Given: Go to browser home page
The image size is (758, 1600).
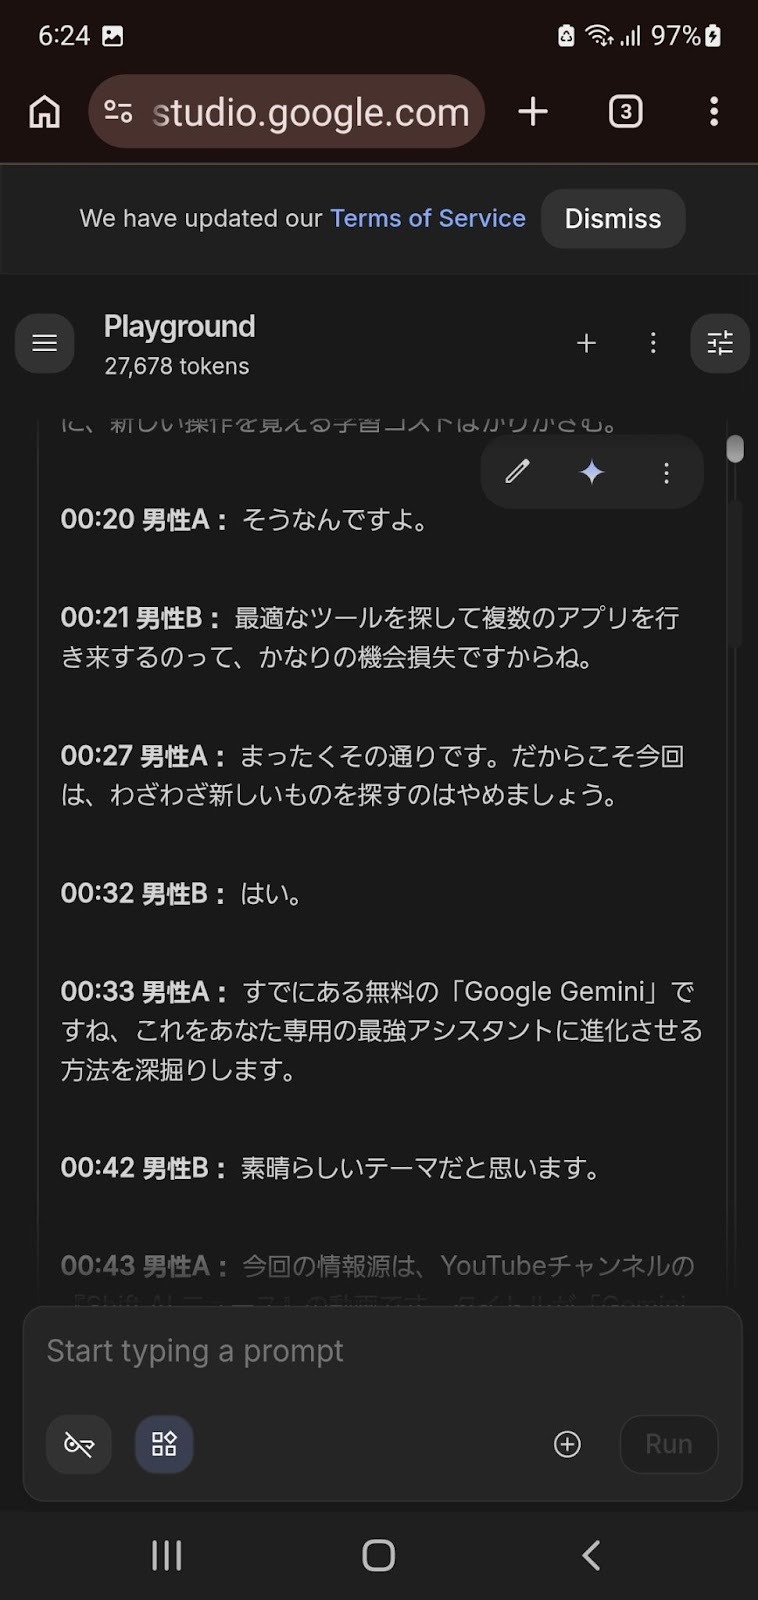Looking at the screenshot, I should [44, 112].
